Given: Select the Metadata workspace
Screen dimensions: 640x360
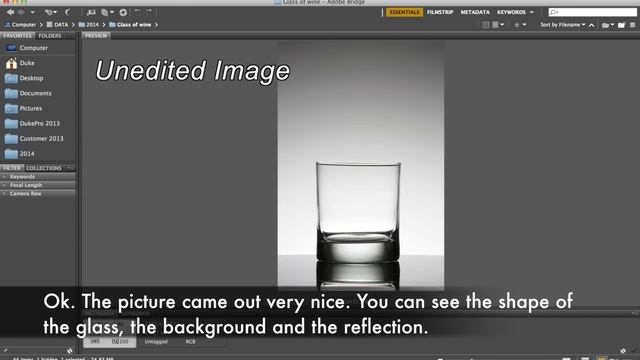Looking at the screenshot, I should click(475, 12).
